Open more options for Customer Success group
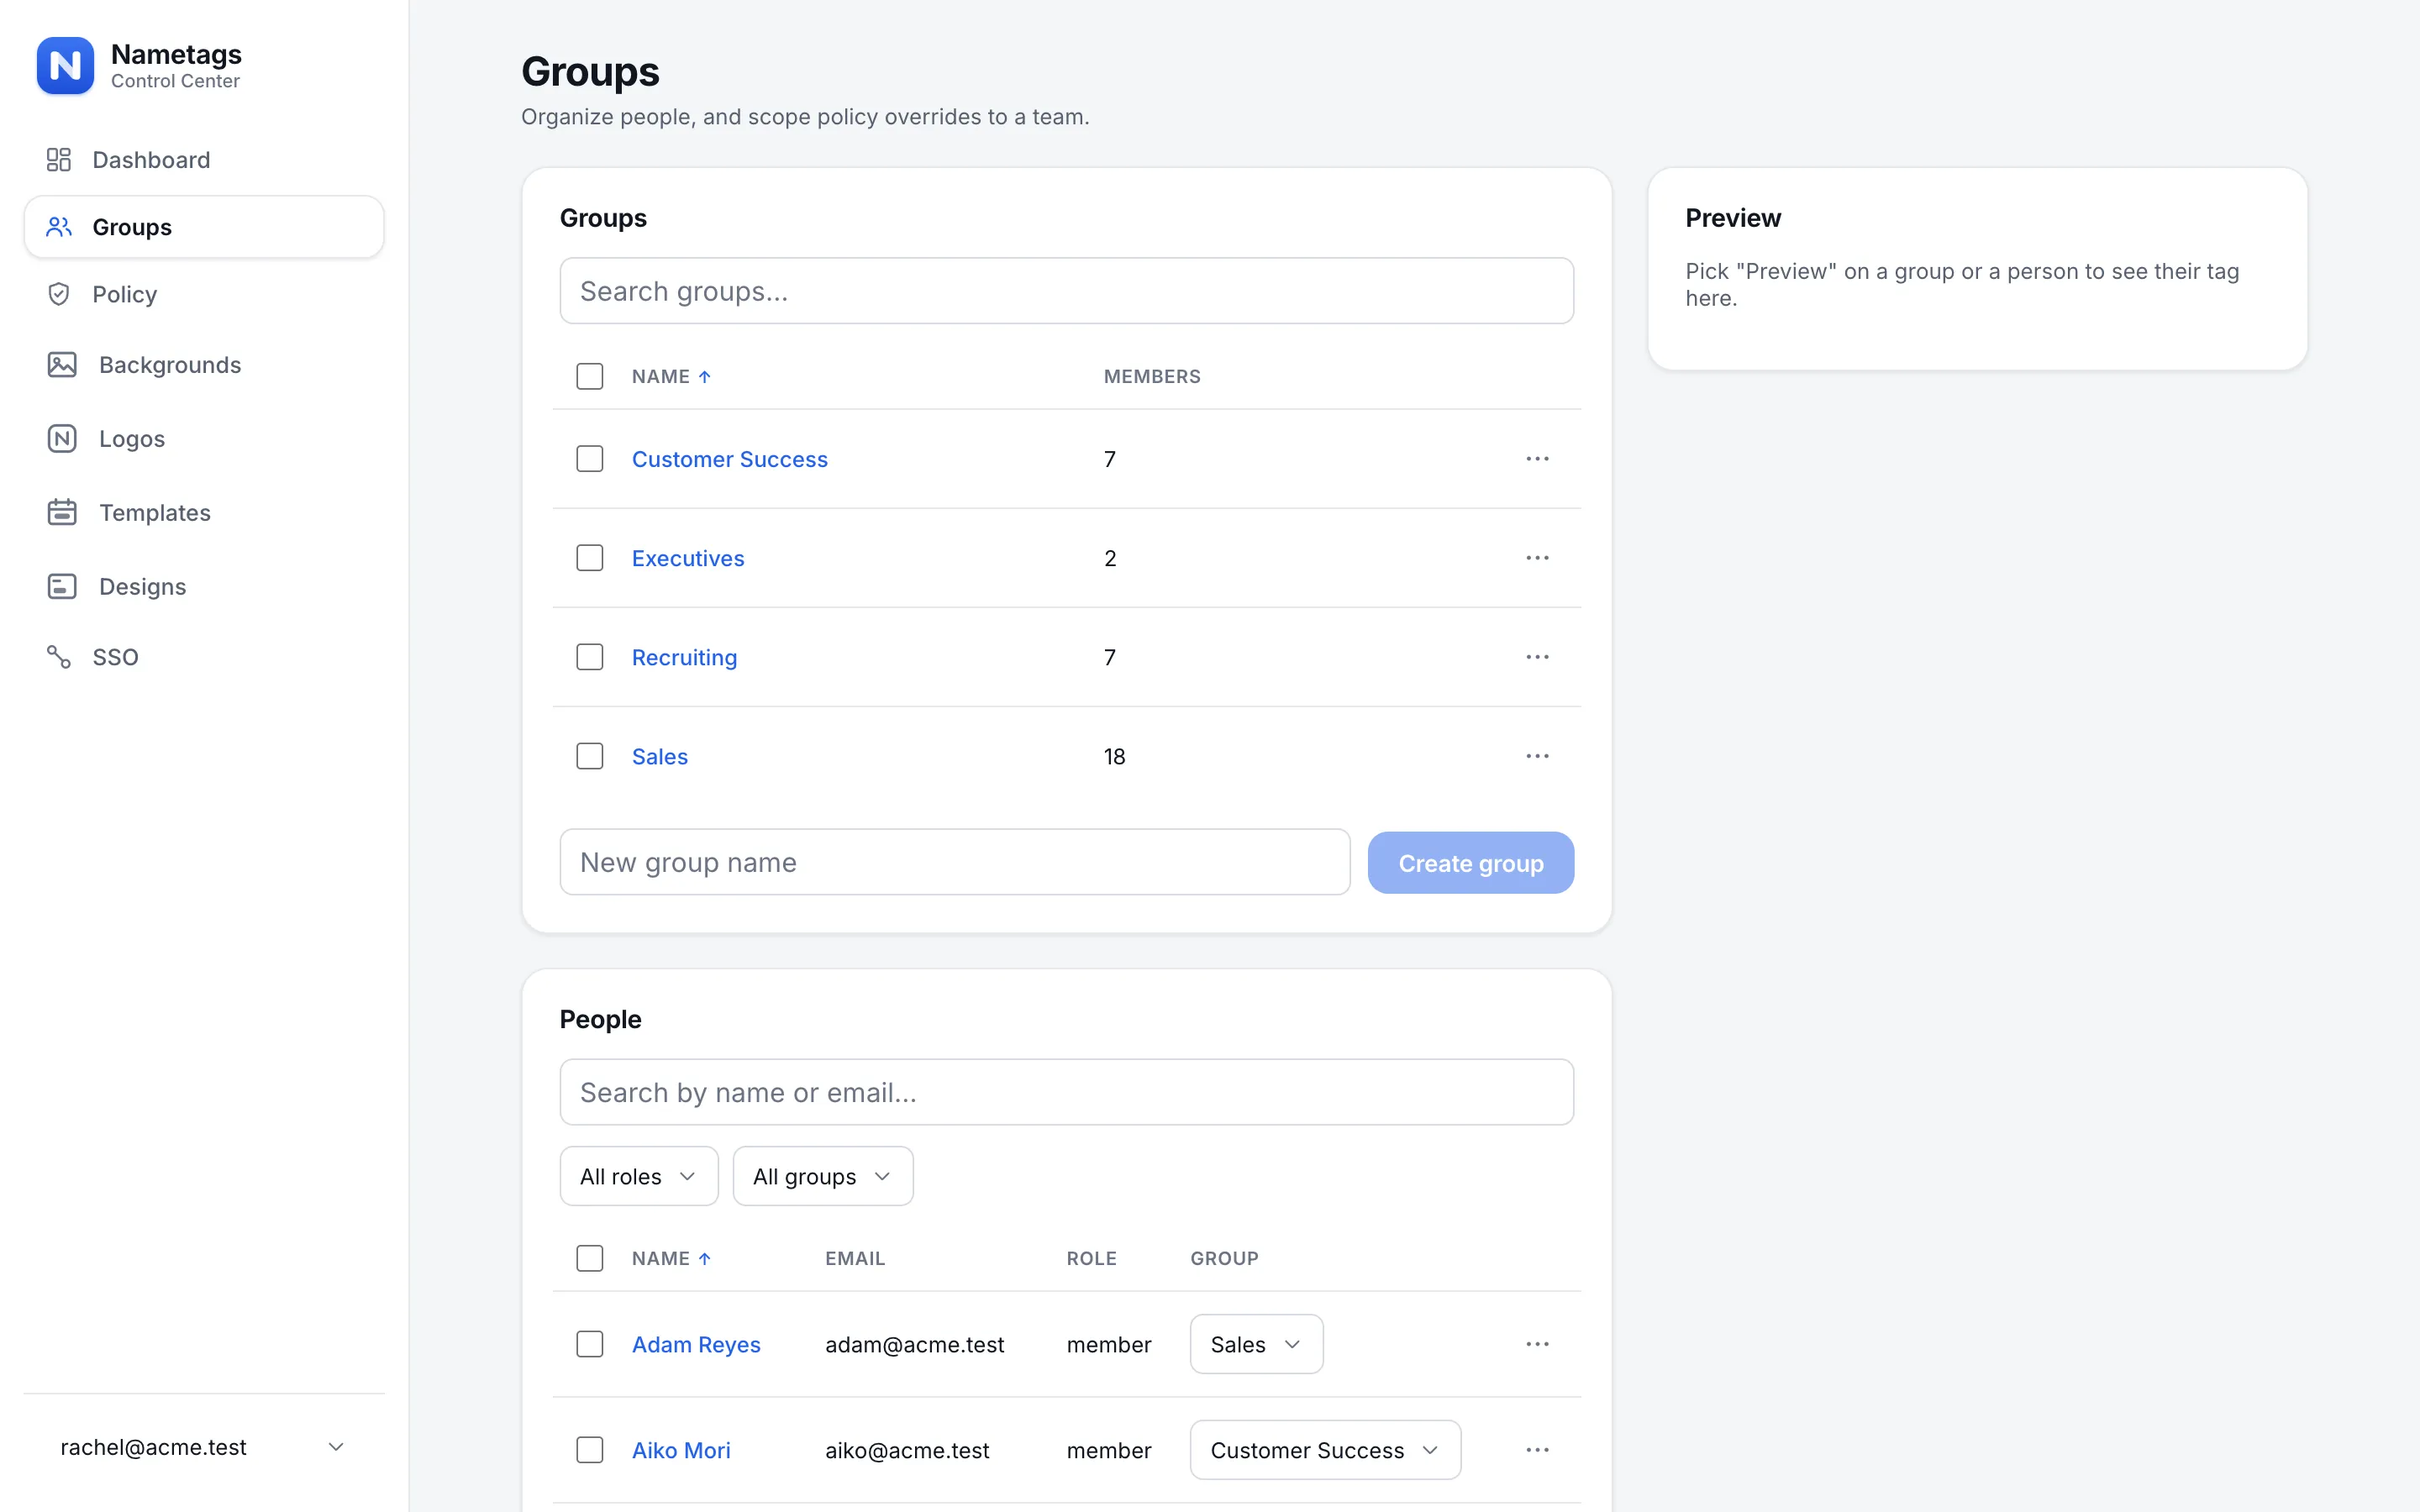Viewport: 2420px width, 1512px height. point(1537,459)
